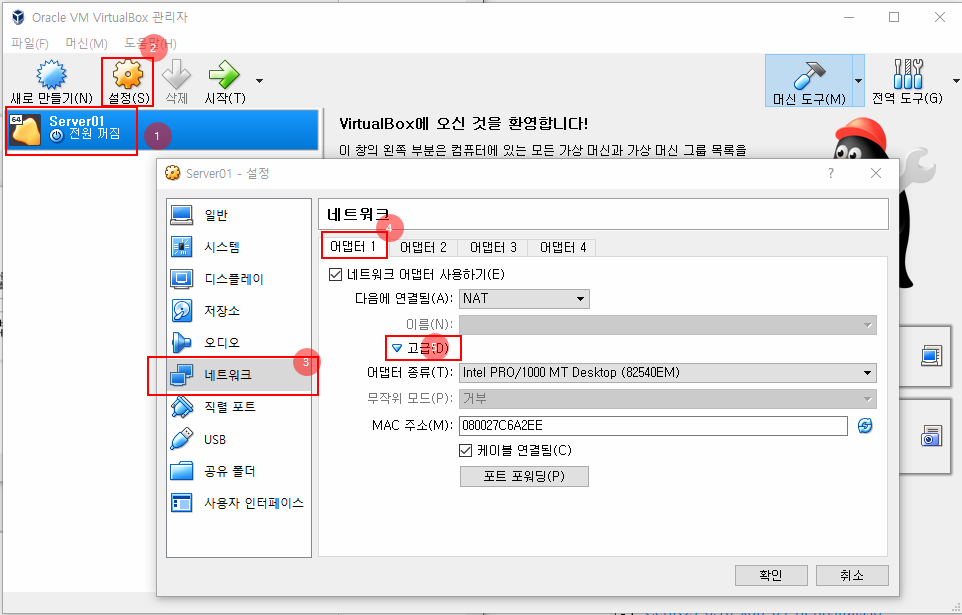The width and height of the screenshot is (962, 615).
Task: Open dropdown arrow next to 시작 button
Action: 260,80
